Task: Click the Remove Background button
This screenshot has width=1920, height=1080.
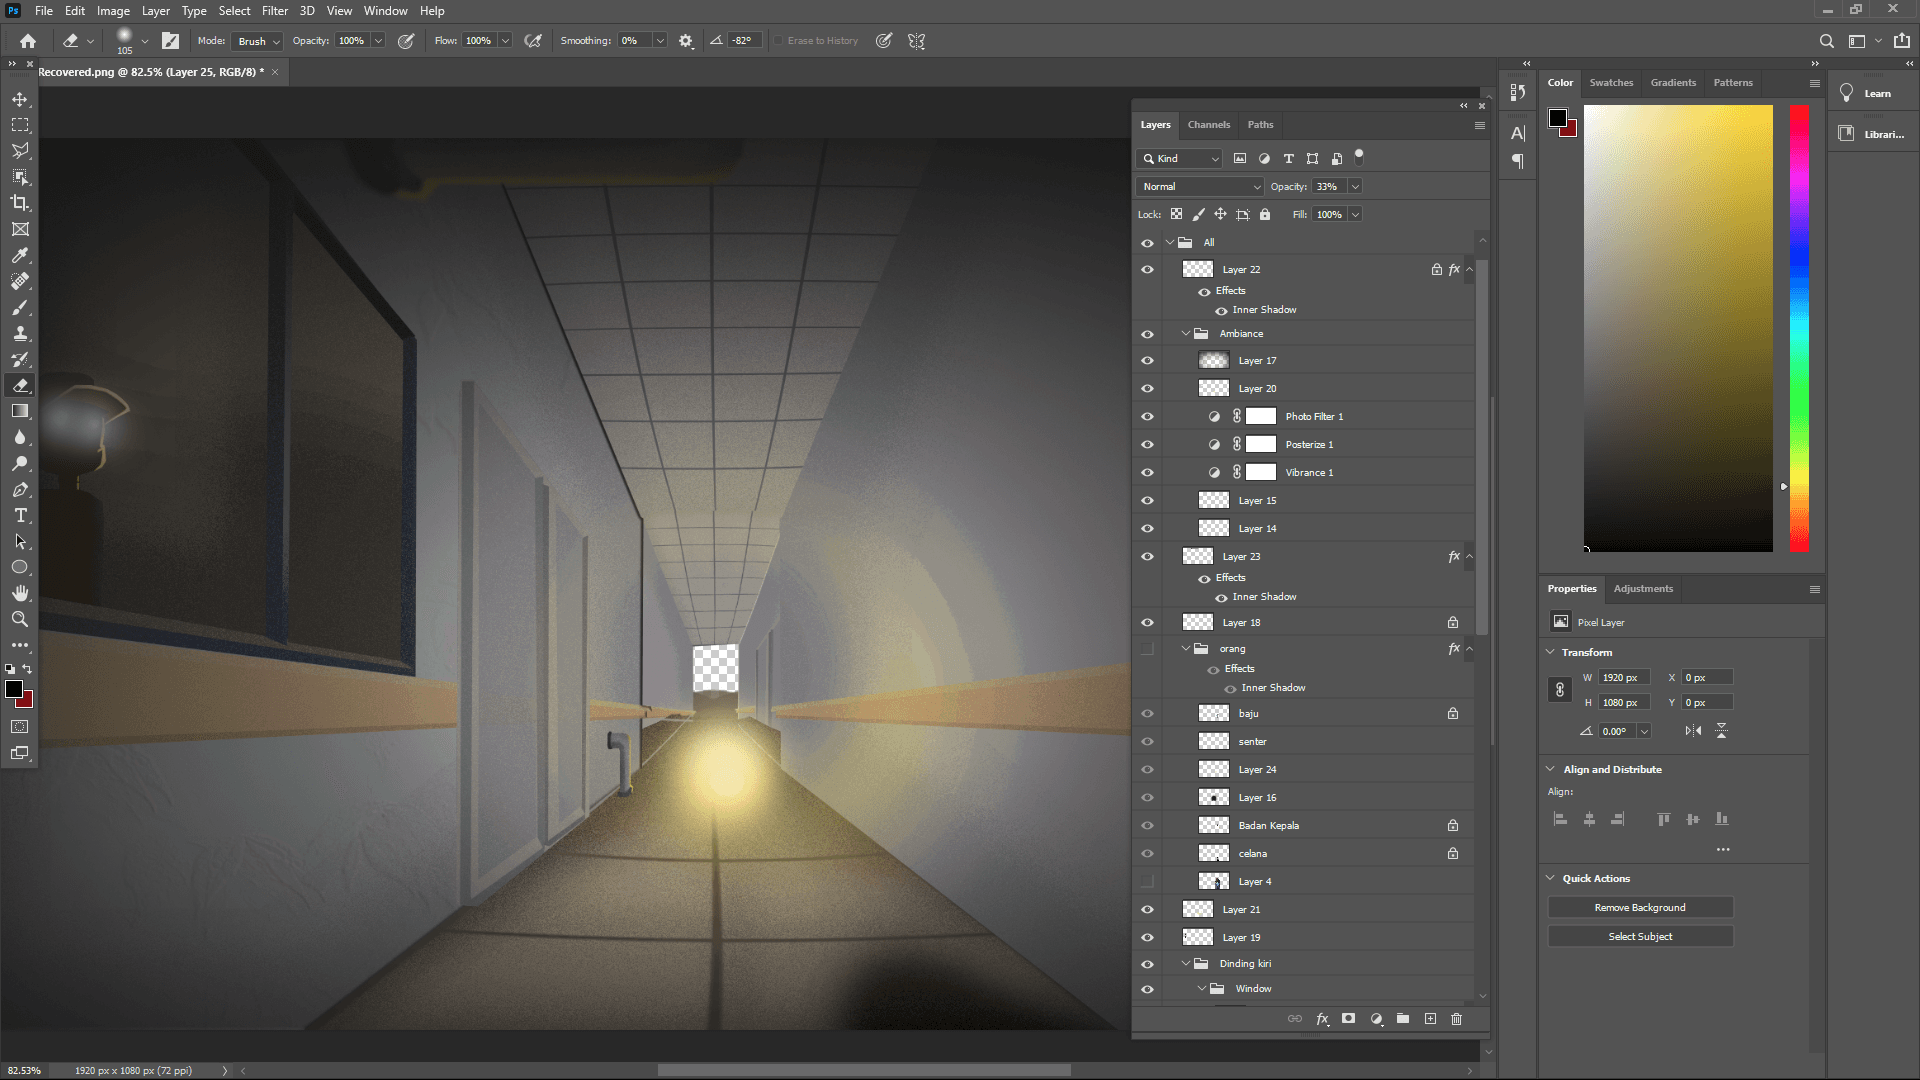Action: 1640,908
